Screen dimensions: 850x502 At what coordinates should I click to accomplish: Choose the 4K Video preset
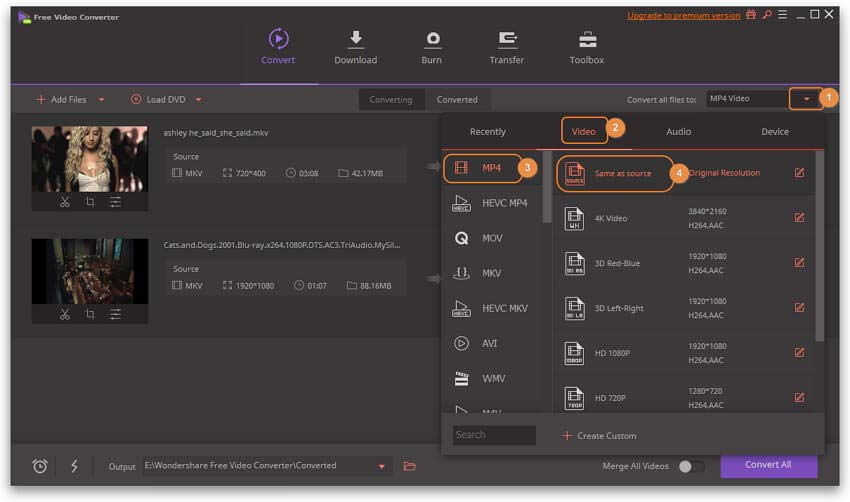[684, 218]
